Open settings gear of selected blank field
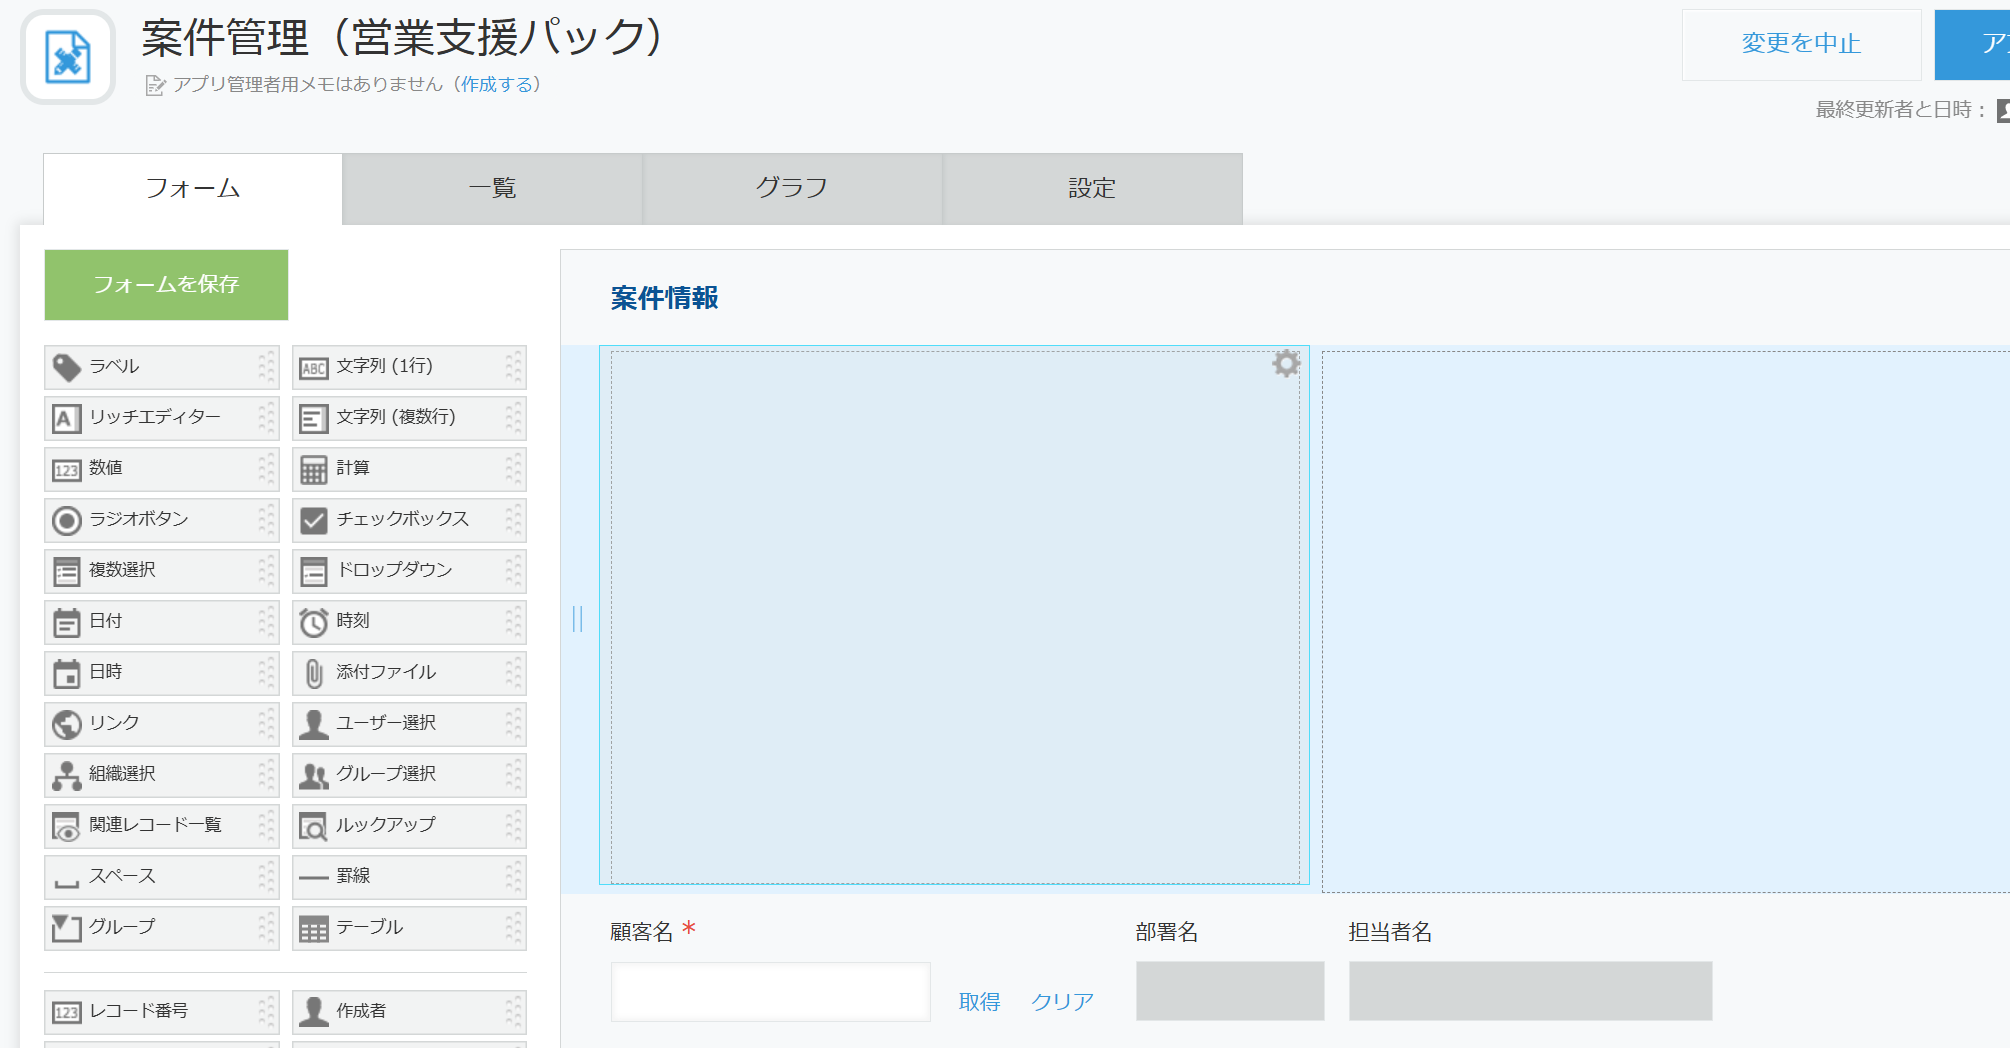Image resolution: width=2010 pixels, height=1048 pixels. (x=1286, y=364)
